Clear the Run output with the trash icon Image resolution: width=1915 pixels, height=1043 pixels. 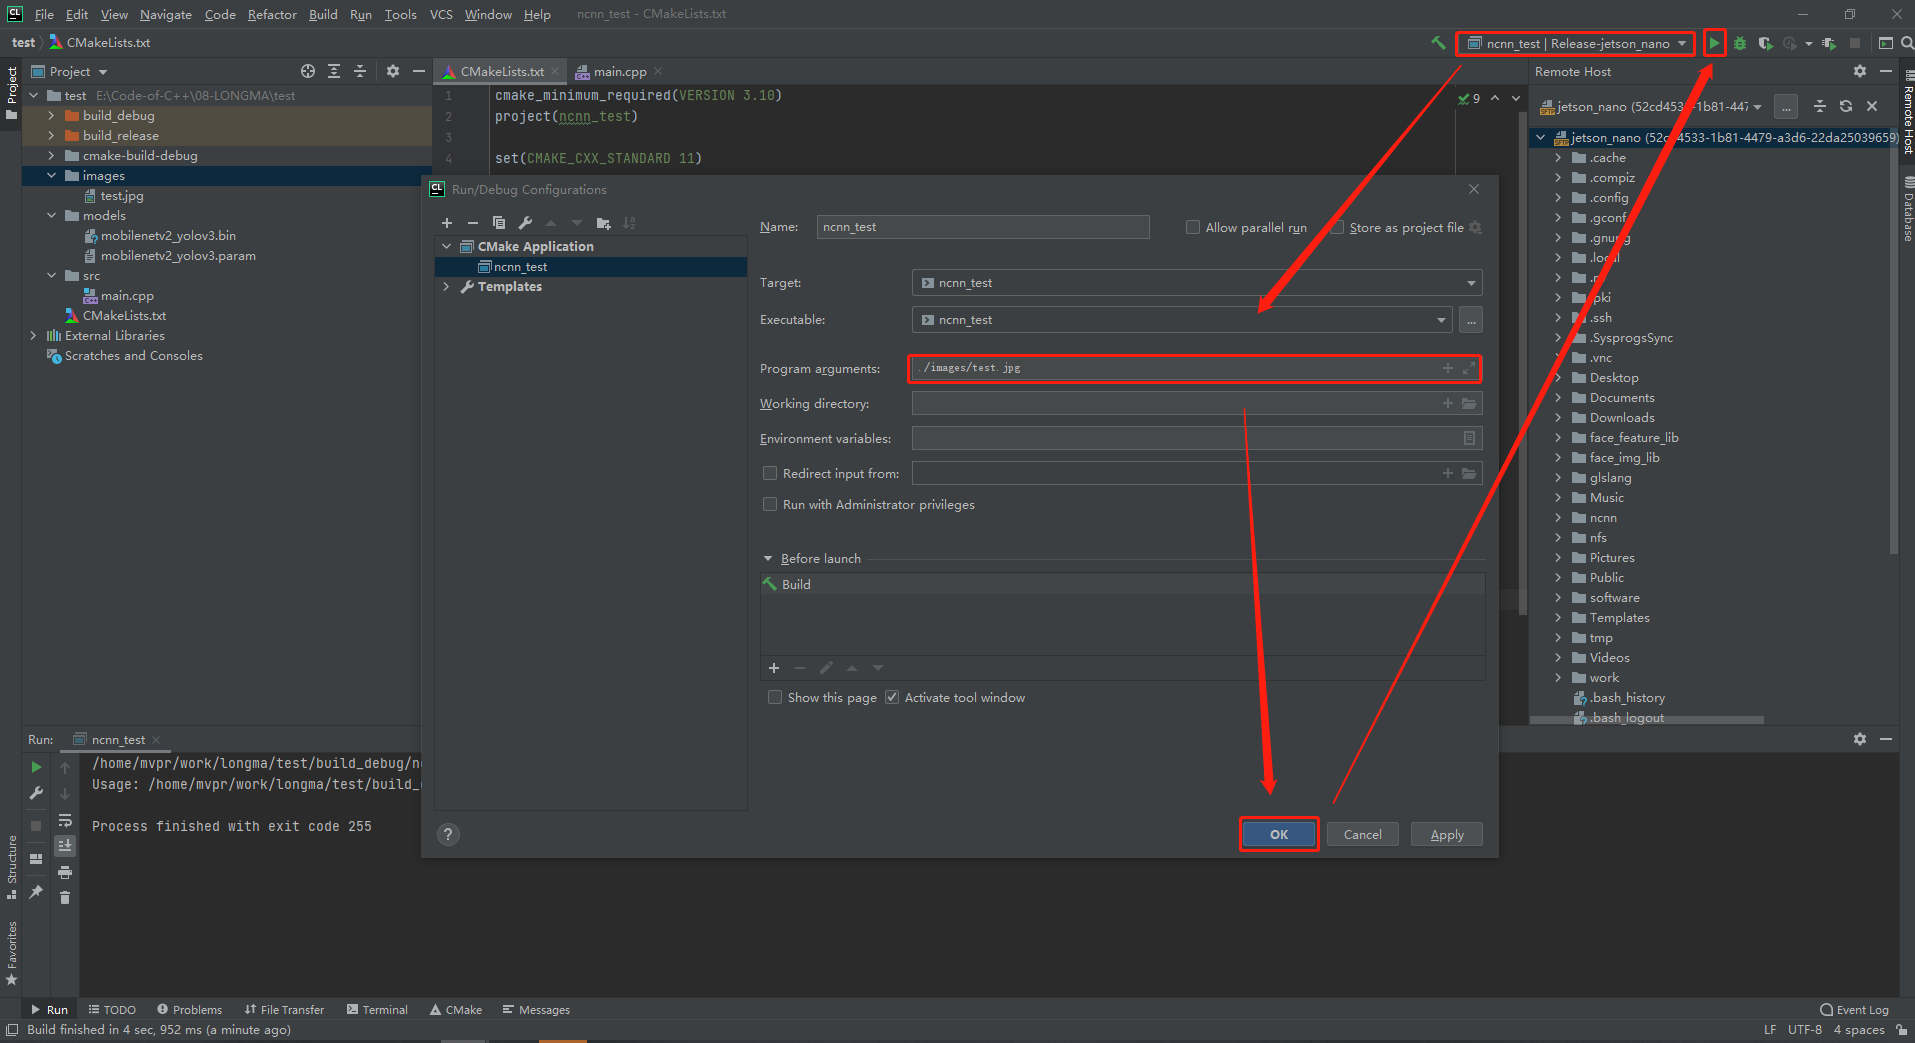65,898
